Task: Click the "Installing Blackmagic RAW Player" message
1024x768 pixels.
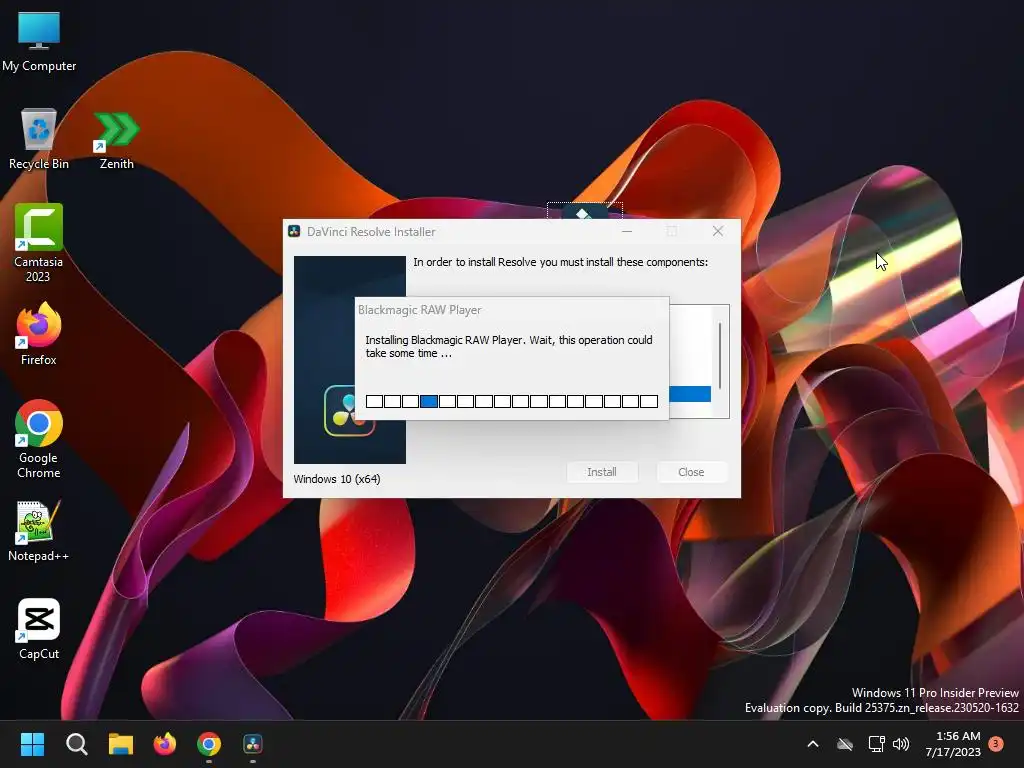Action: (x=509, y=347)
